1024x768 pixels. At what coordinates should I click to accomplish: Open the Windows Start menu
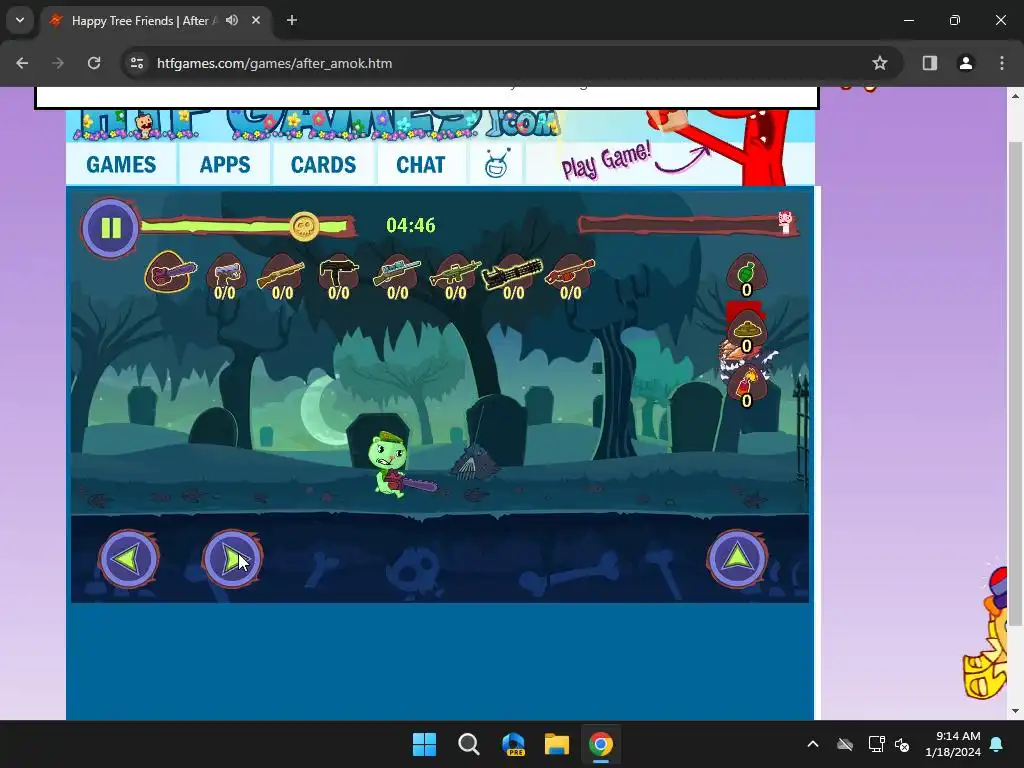click(x=424, y=744)
